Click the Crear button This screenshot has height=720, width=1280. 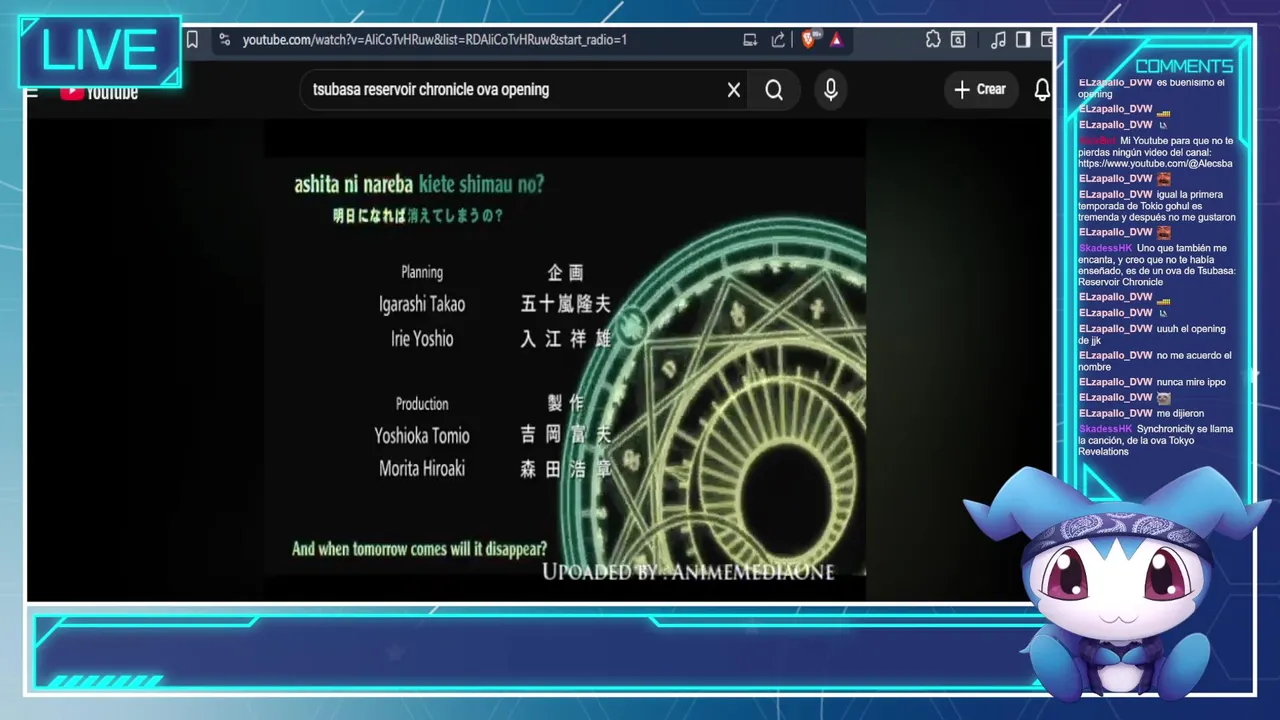pos(981,89)
